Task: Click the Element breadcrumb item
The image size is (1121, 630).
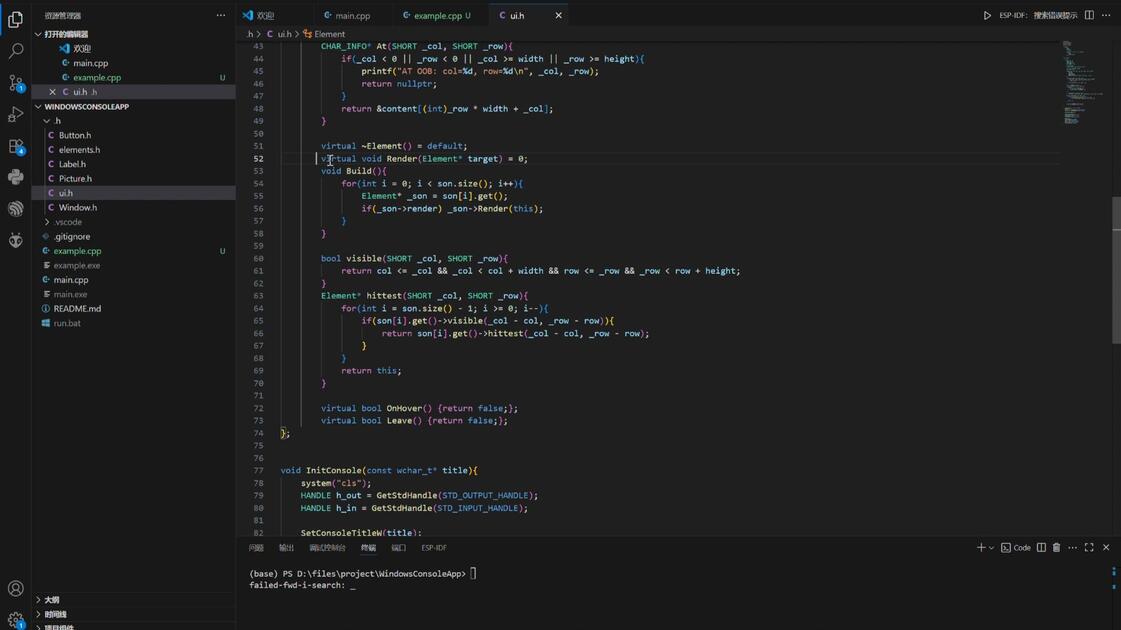Action: [x=324, y=34]
